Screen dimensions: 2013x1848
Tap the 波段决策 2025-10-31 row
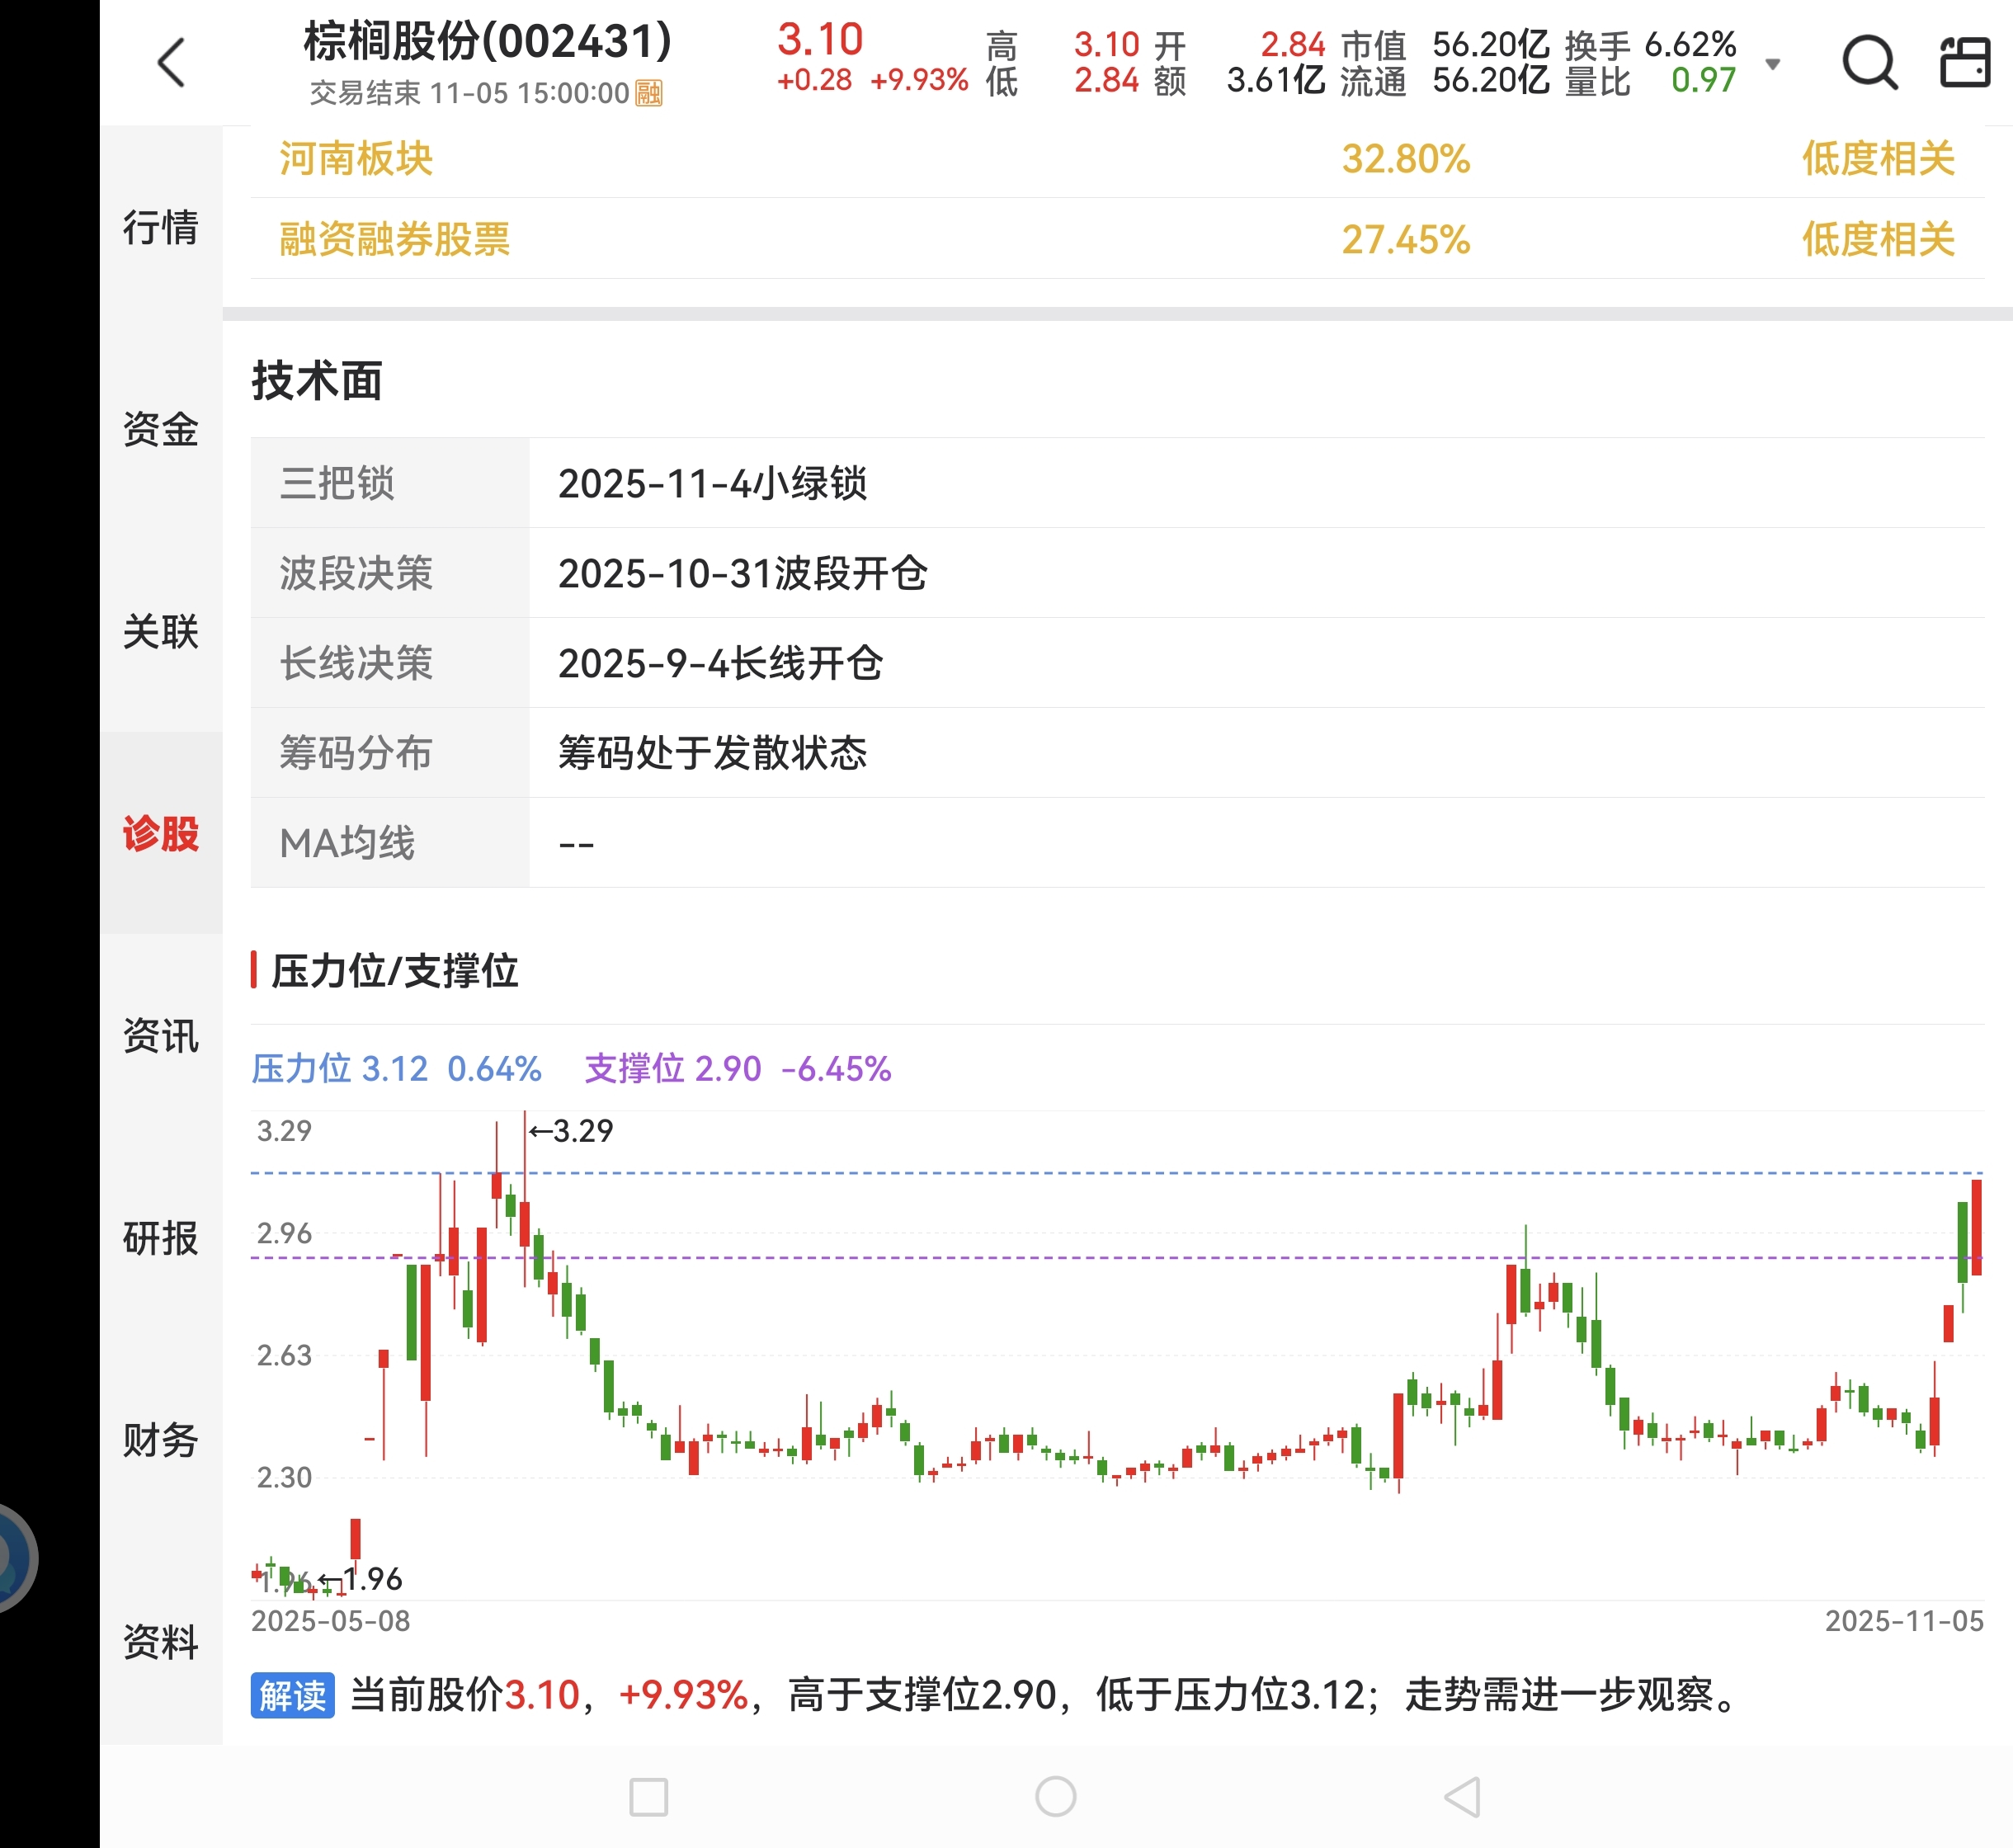pos(742,573)
